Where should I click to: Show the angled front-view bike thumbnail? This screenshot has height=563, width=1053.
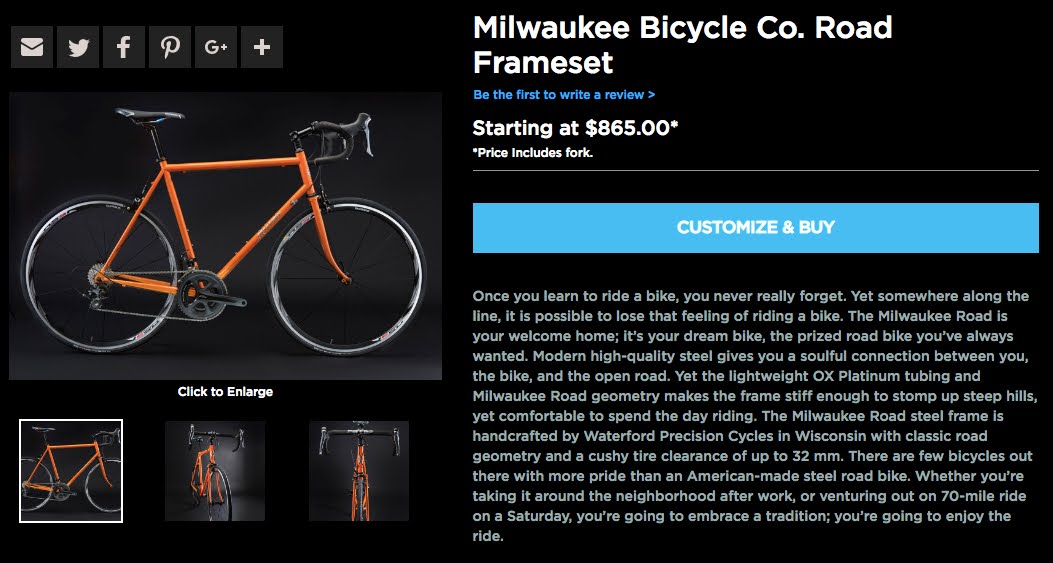pyautogui.click(x=215, y=471)
